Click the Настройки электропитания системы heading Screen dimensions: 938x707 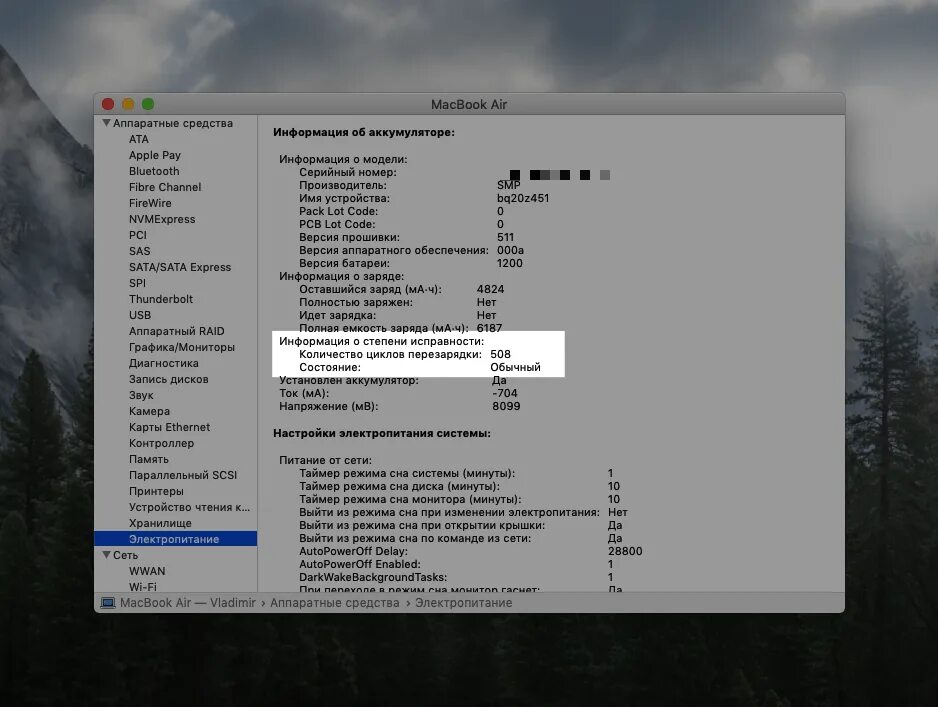[x=382, y=433]
